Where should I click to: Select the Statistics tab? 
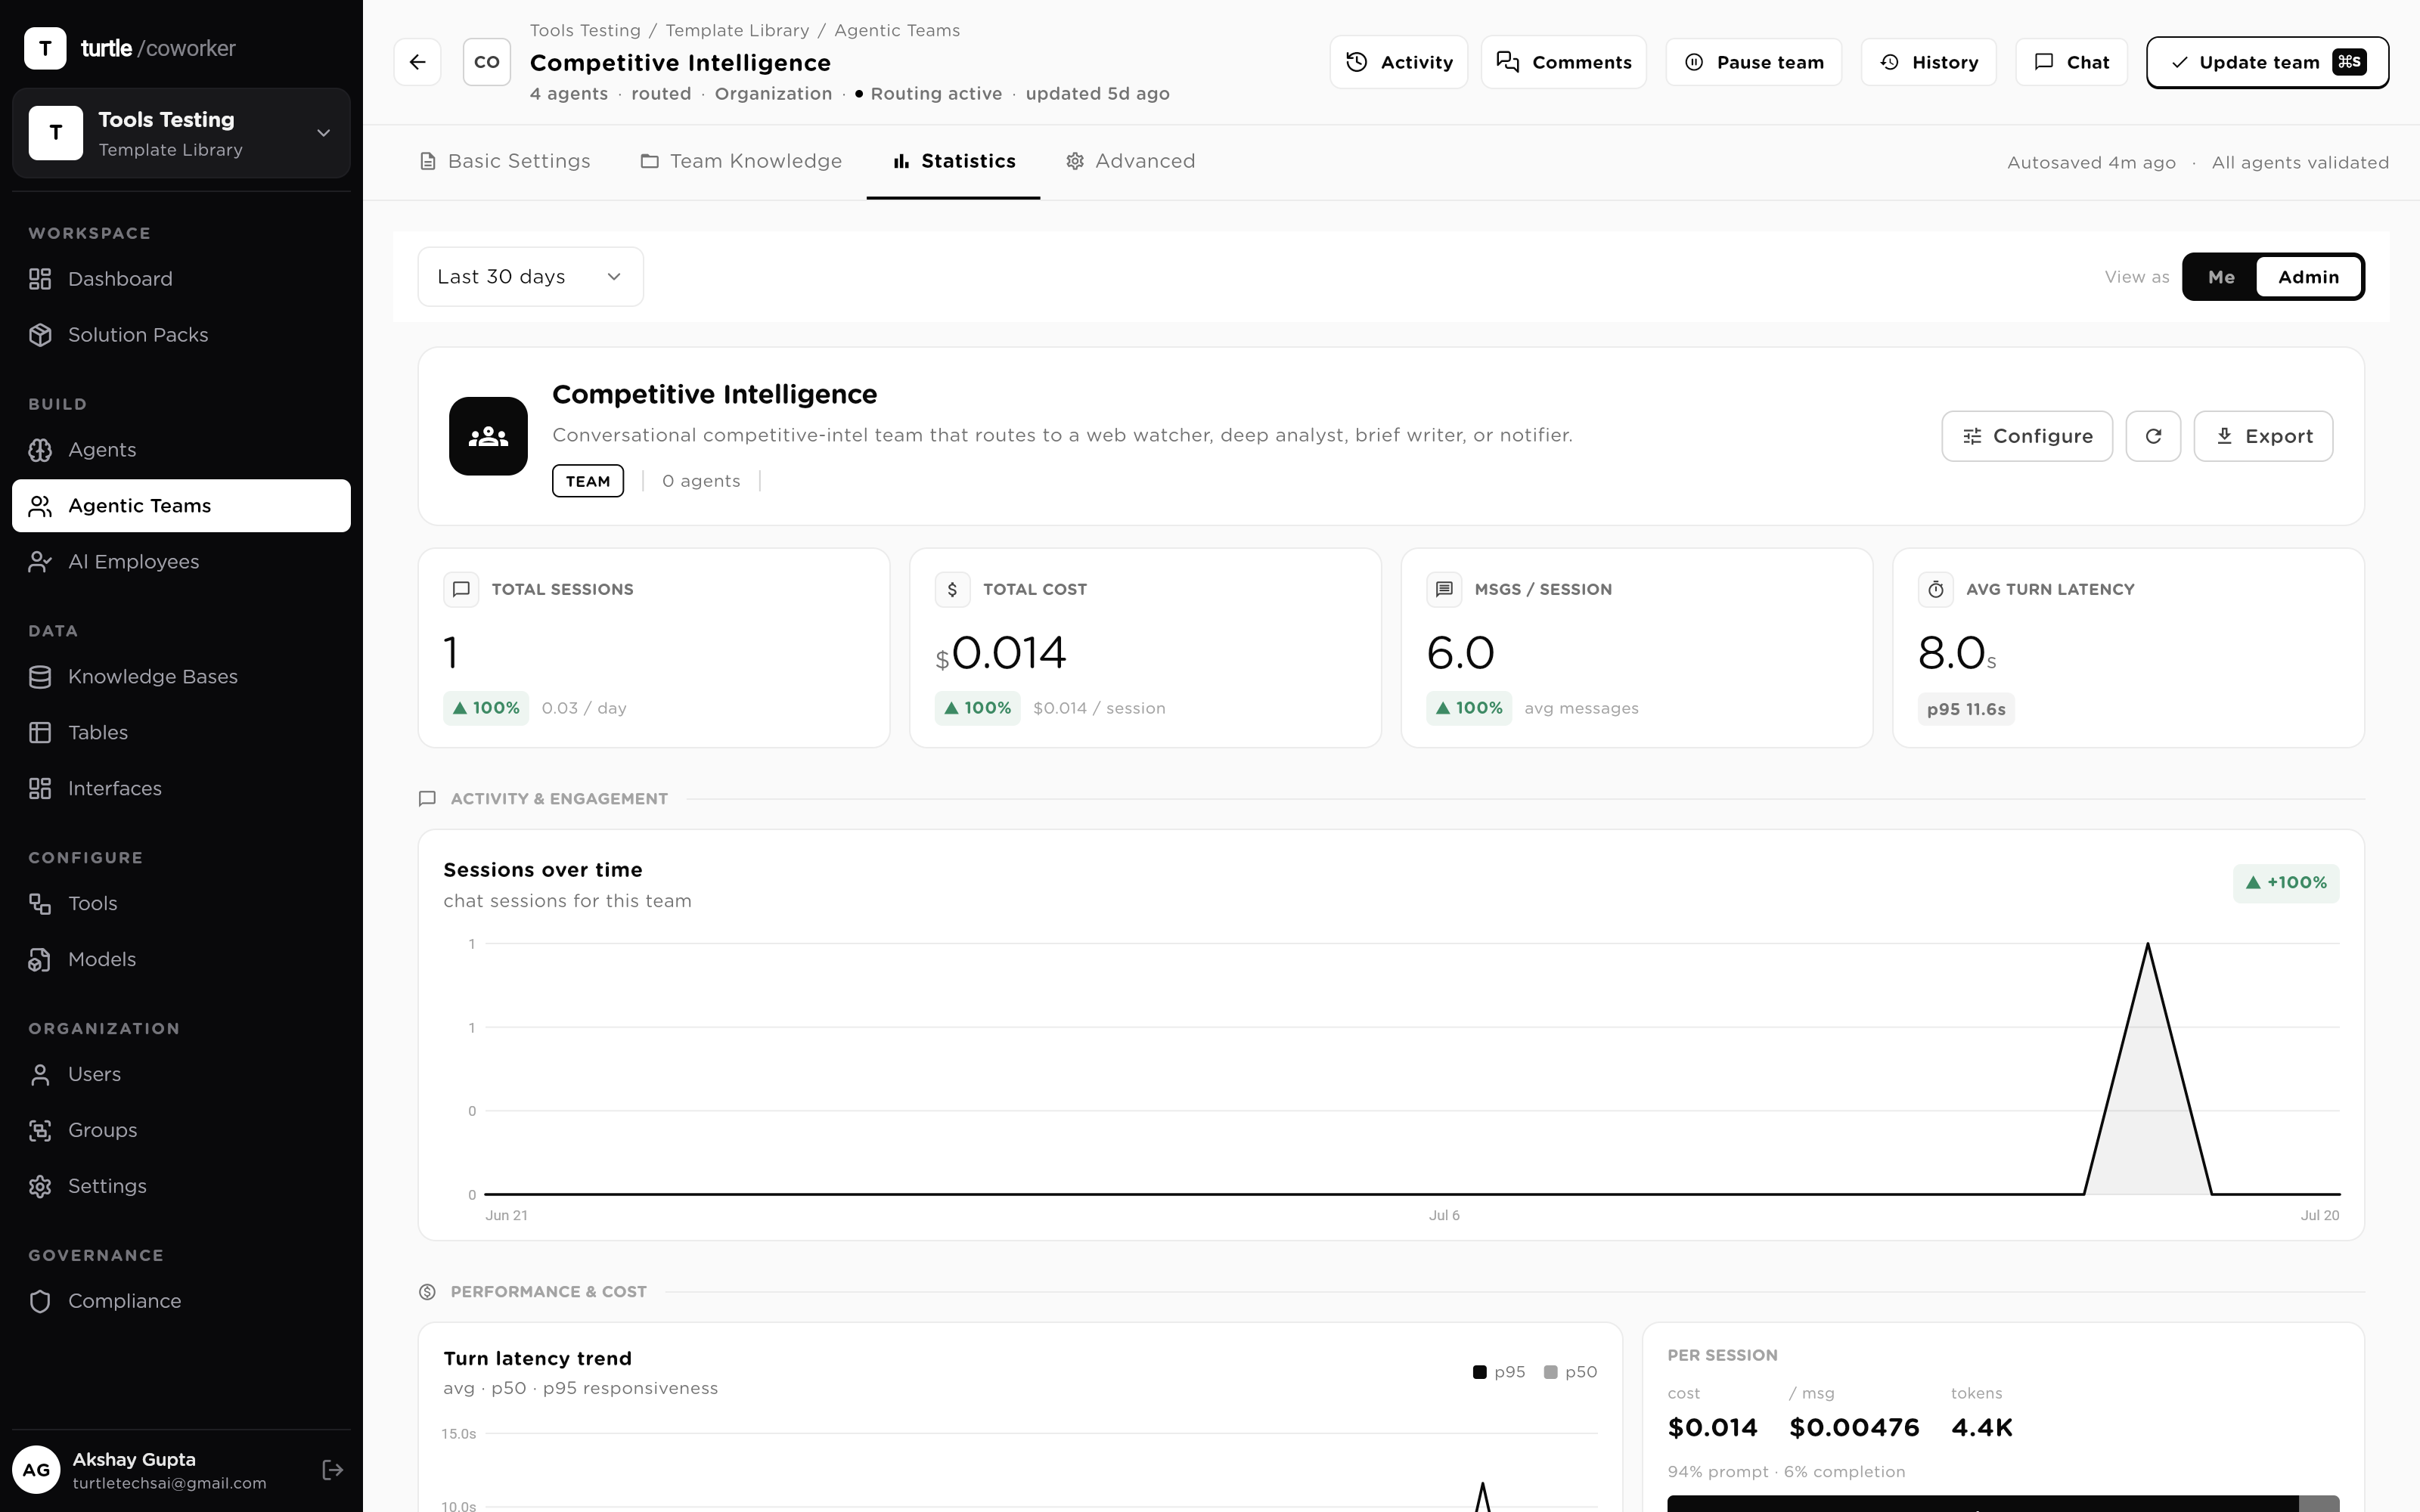pos(953,162)
